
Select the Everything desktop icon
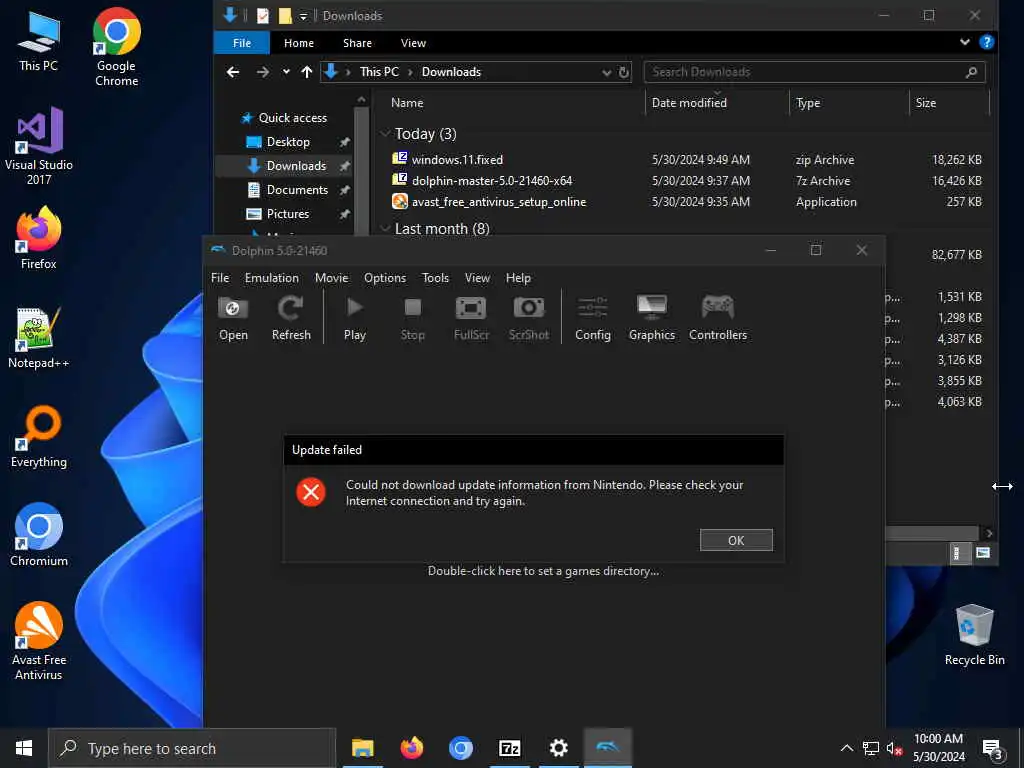pyautogui.click(x=39, y=437)
